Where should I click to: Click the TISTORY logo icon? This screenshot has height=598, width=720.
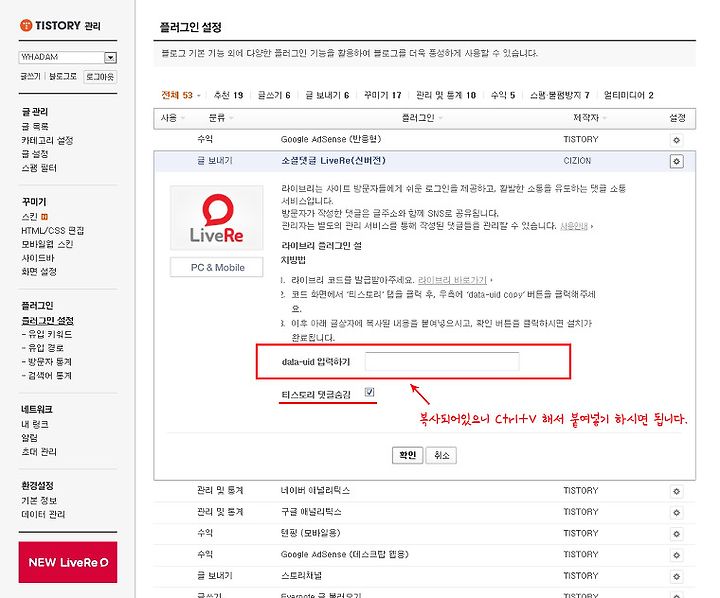click(26, 25)
